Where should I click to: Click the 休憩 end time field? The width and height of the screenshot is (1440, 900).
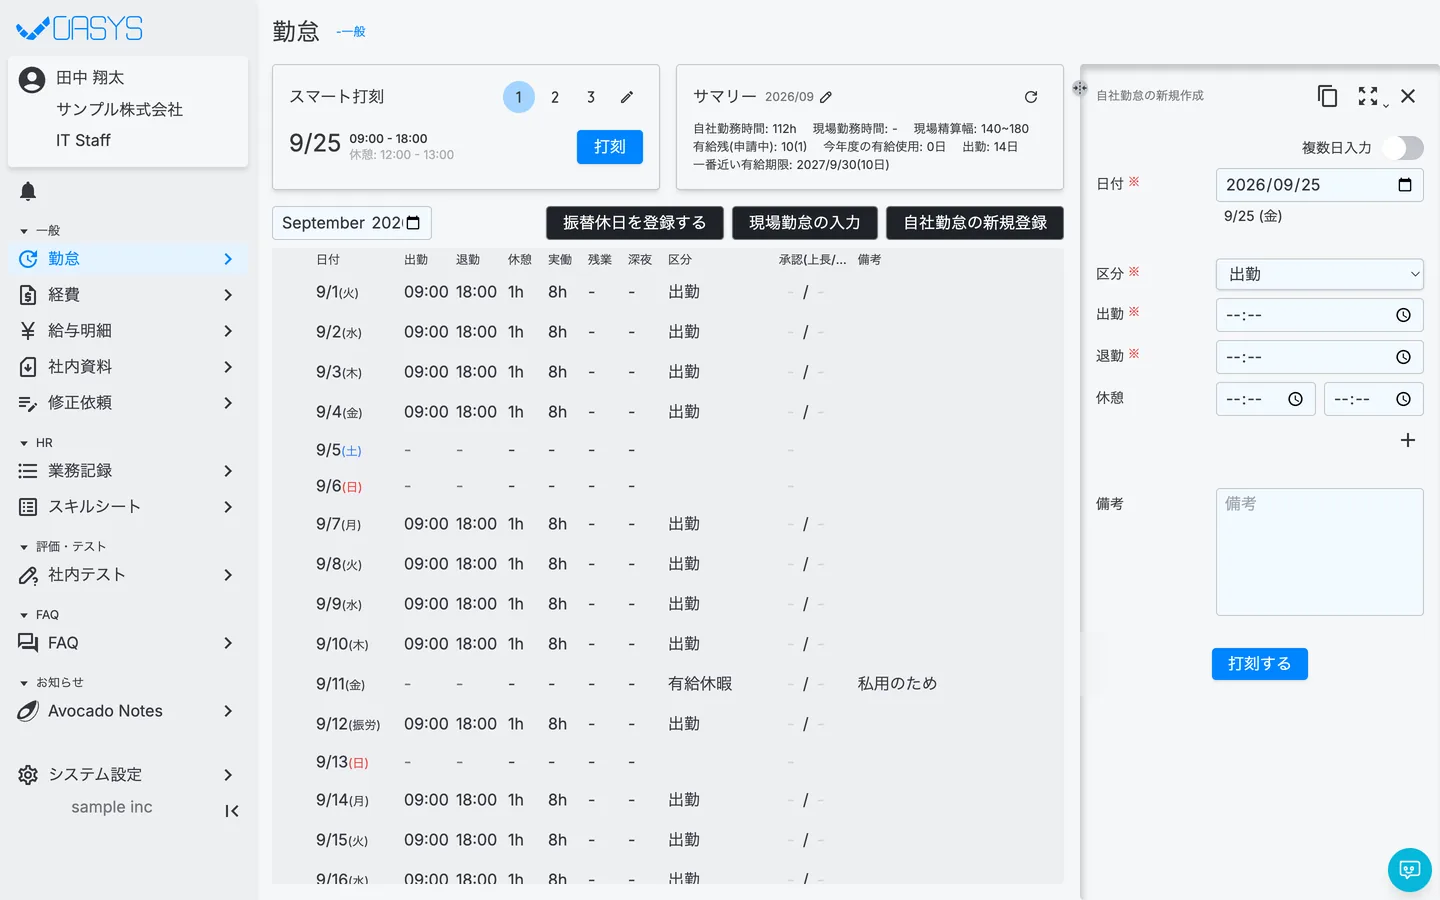click(1373, 399)
